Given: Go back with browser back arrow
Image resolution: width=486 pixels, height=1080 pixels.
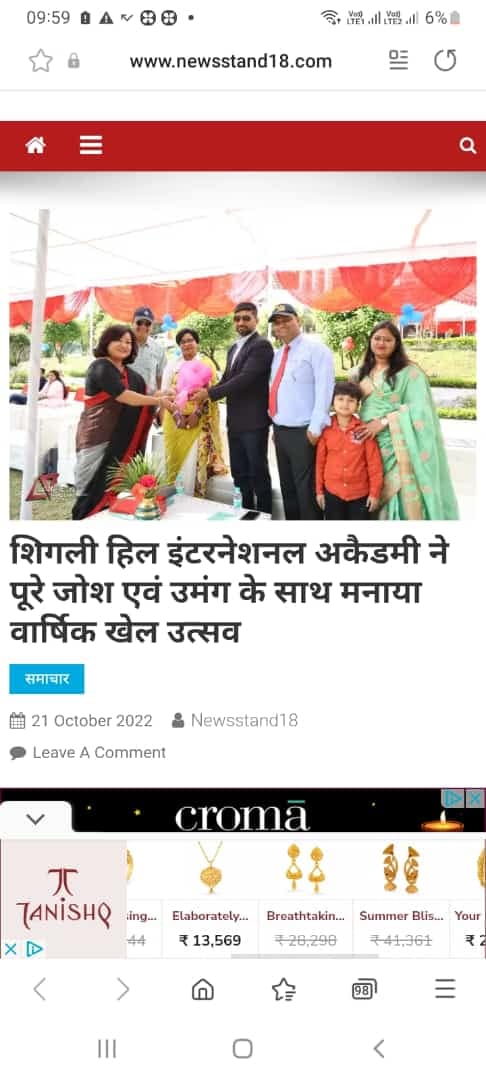Looking at the screenshot, I should (40, 990).
